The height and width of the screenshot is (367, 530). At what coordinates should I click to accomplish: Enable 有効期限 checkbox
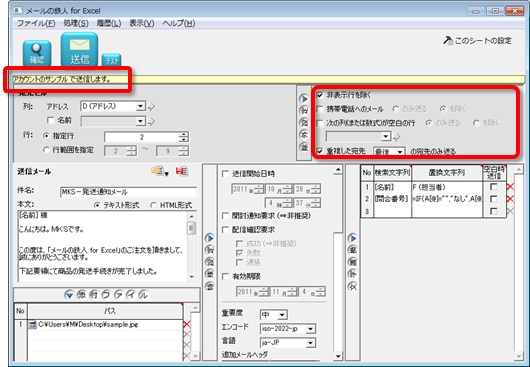(x=225, y=276)
